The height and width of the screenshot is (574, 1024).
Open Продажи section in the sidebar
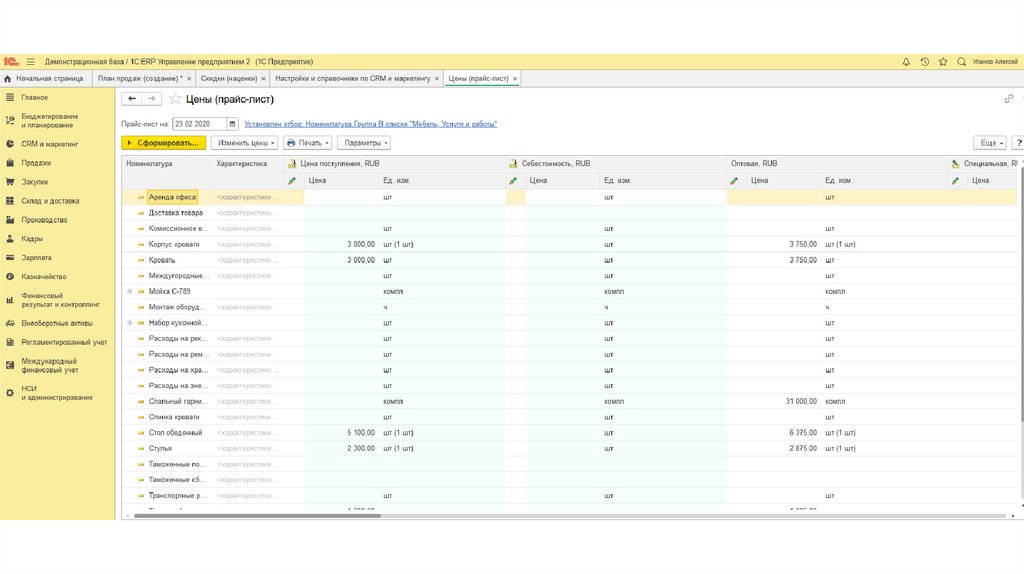click(x=36, y=163)
